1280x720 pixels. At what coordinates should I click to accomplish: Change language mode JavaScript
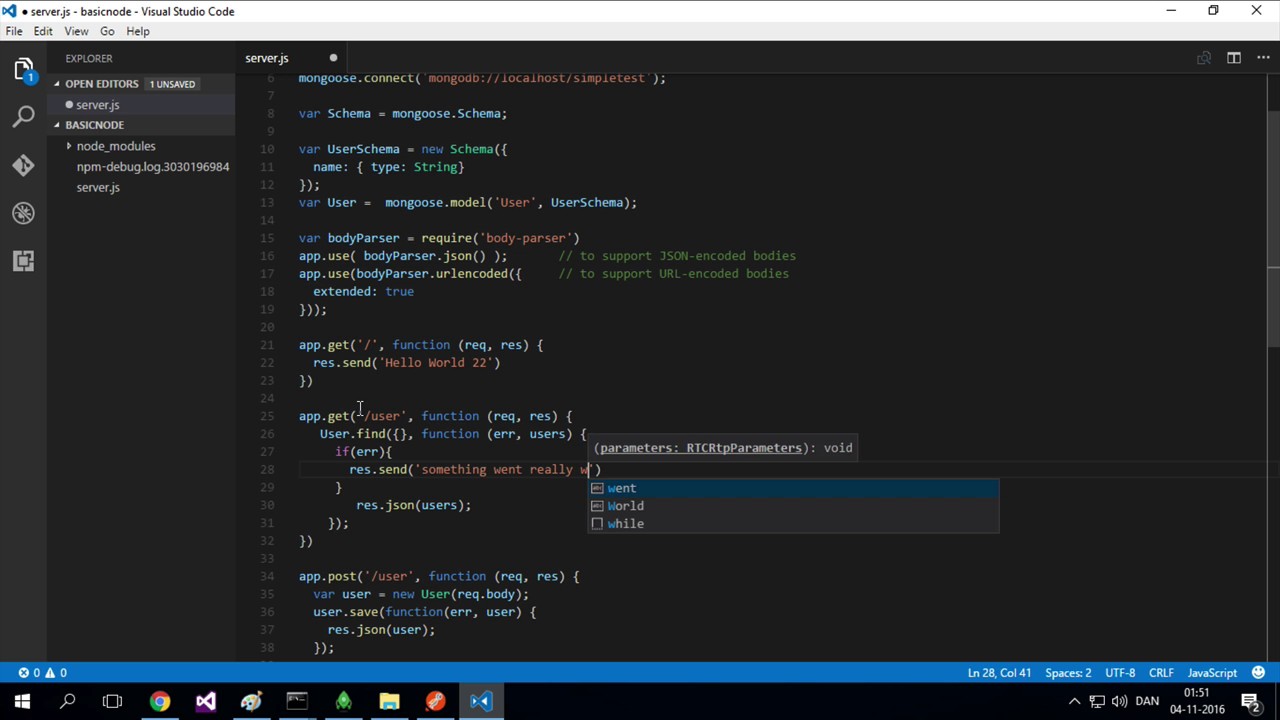click(1212, 673)
